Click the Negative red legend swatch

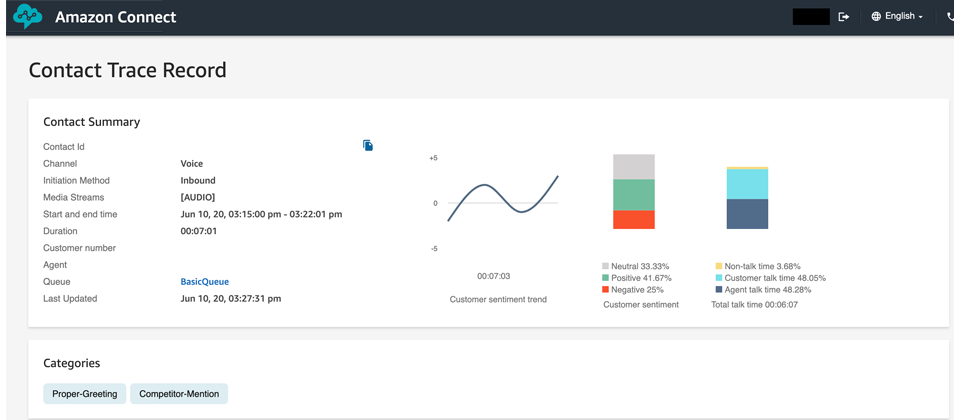tap(606, 290)
